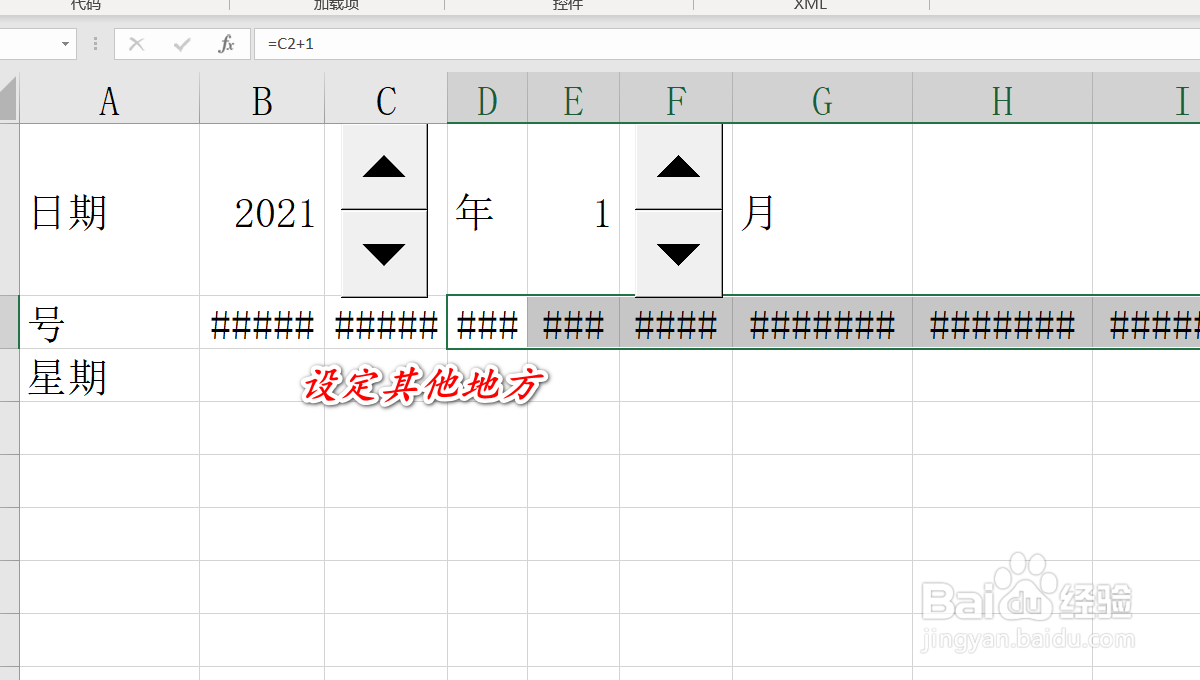Image resolution: width=1200 pixels, height=680 pixels.
Task: Click the 控件 ribbon group label
Action: tap(568, 5)
